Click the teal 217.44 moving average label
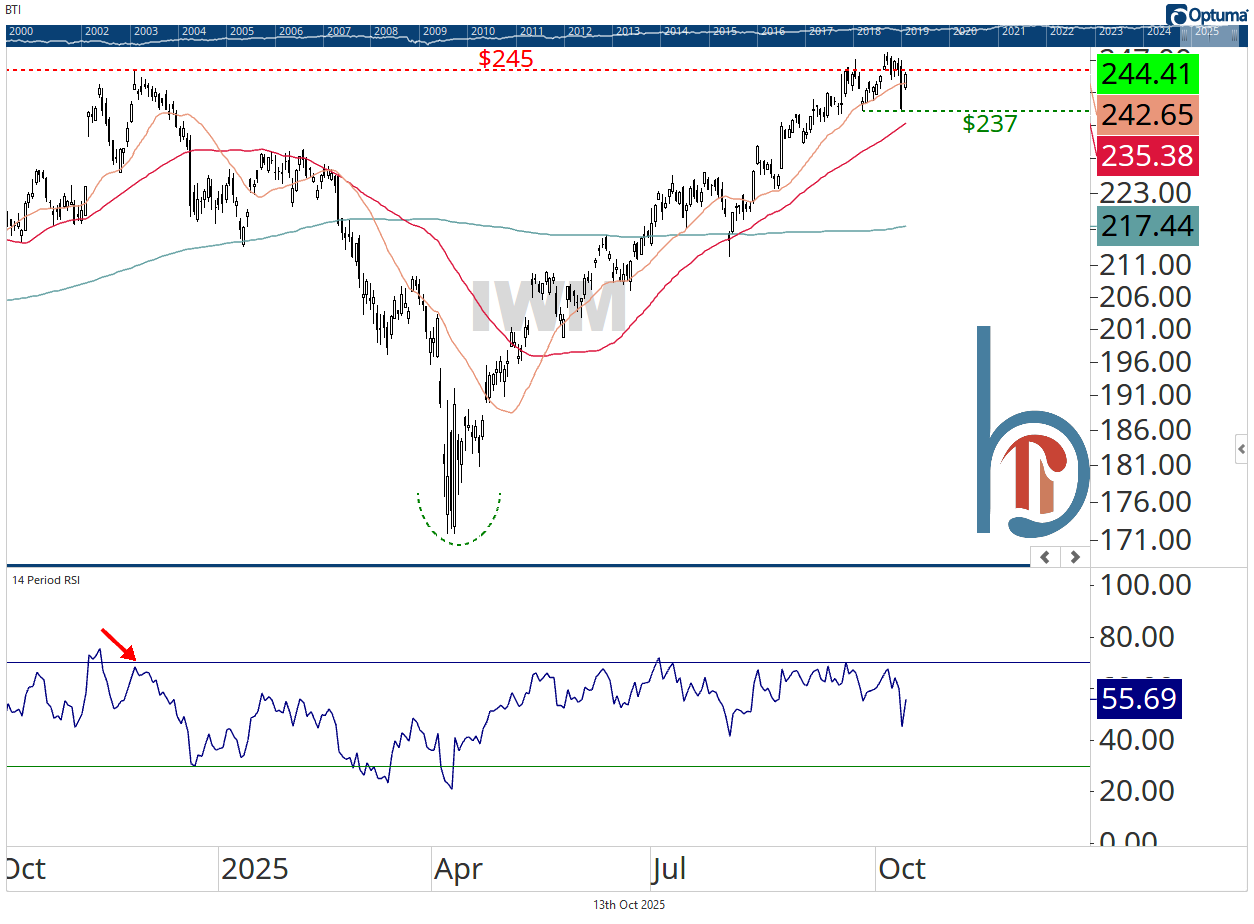The width and height of the screenshot is (1254, 924). pos(1145,227)
